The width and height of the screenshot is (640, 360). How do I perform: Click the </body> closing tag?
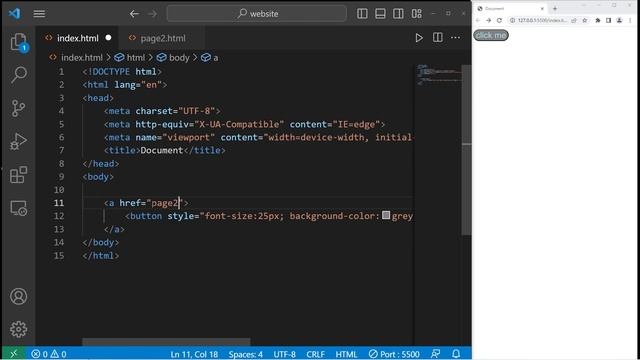pyautogui.click(x=101, y=242)
